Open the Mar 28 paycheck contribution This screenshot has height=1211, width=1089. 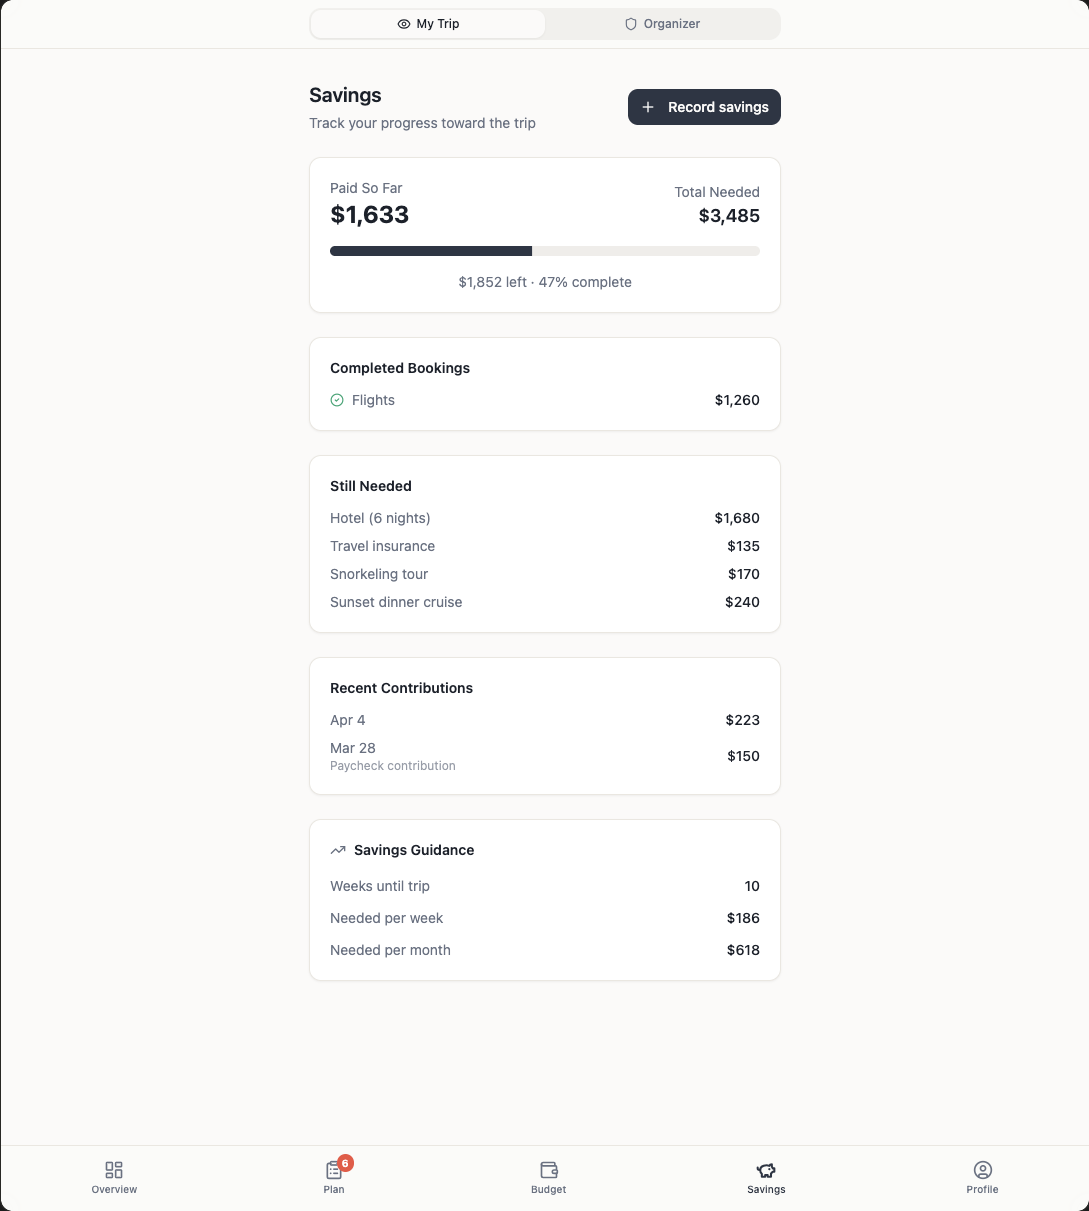(545, 756)
